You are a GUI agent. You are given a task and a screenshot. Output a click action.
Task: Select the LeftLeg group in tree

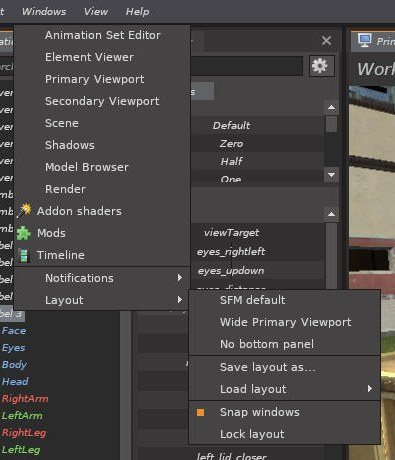tap(21, 450)
